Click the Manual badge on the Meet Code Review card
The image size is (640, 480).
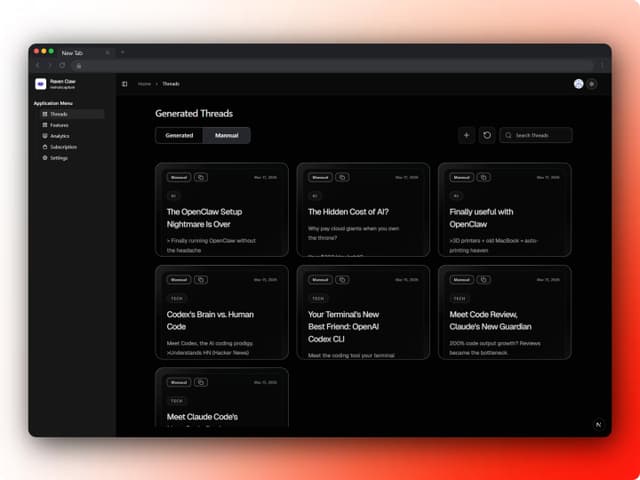point(462,280)
